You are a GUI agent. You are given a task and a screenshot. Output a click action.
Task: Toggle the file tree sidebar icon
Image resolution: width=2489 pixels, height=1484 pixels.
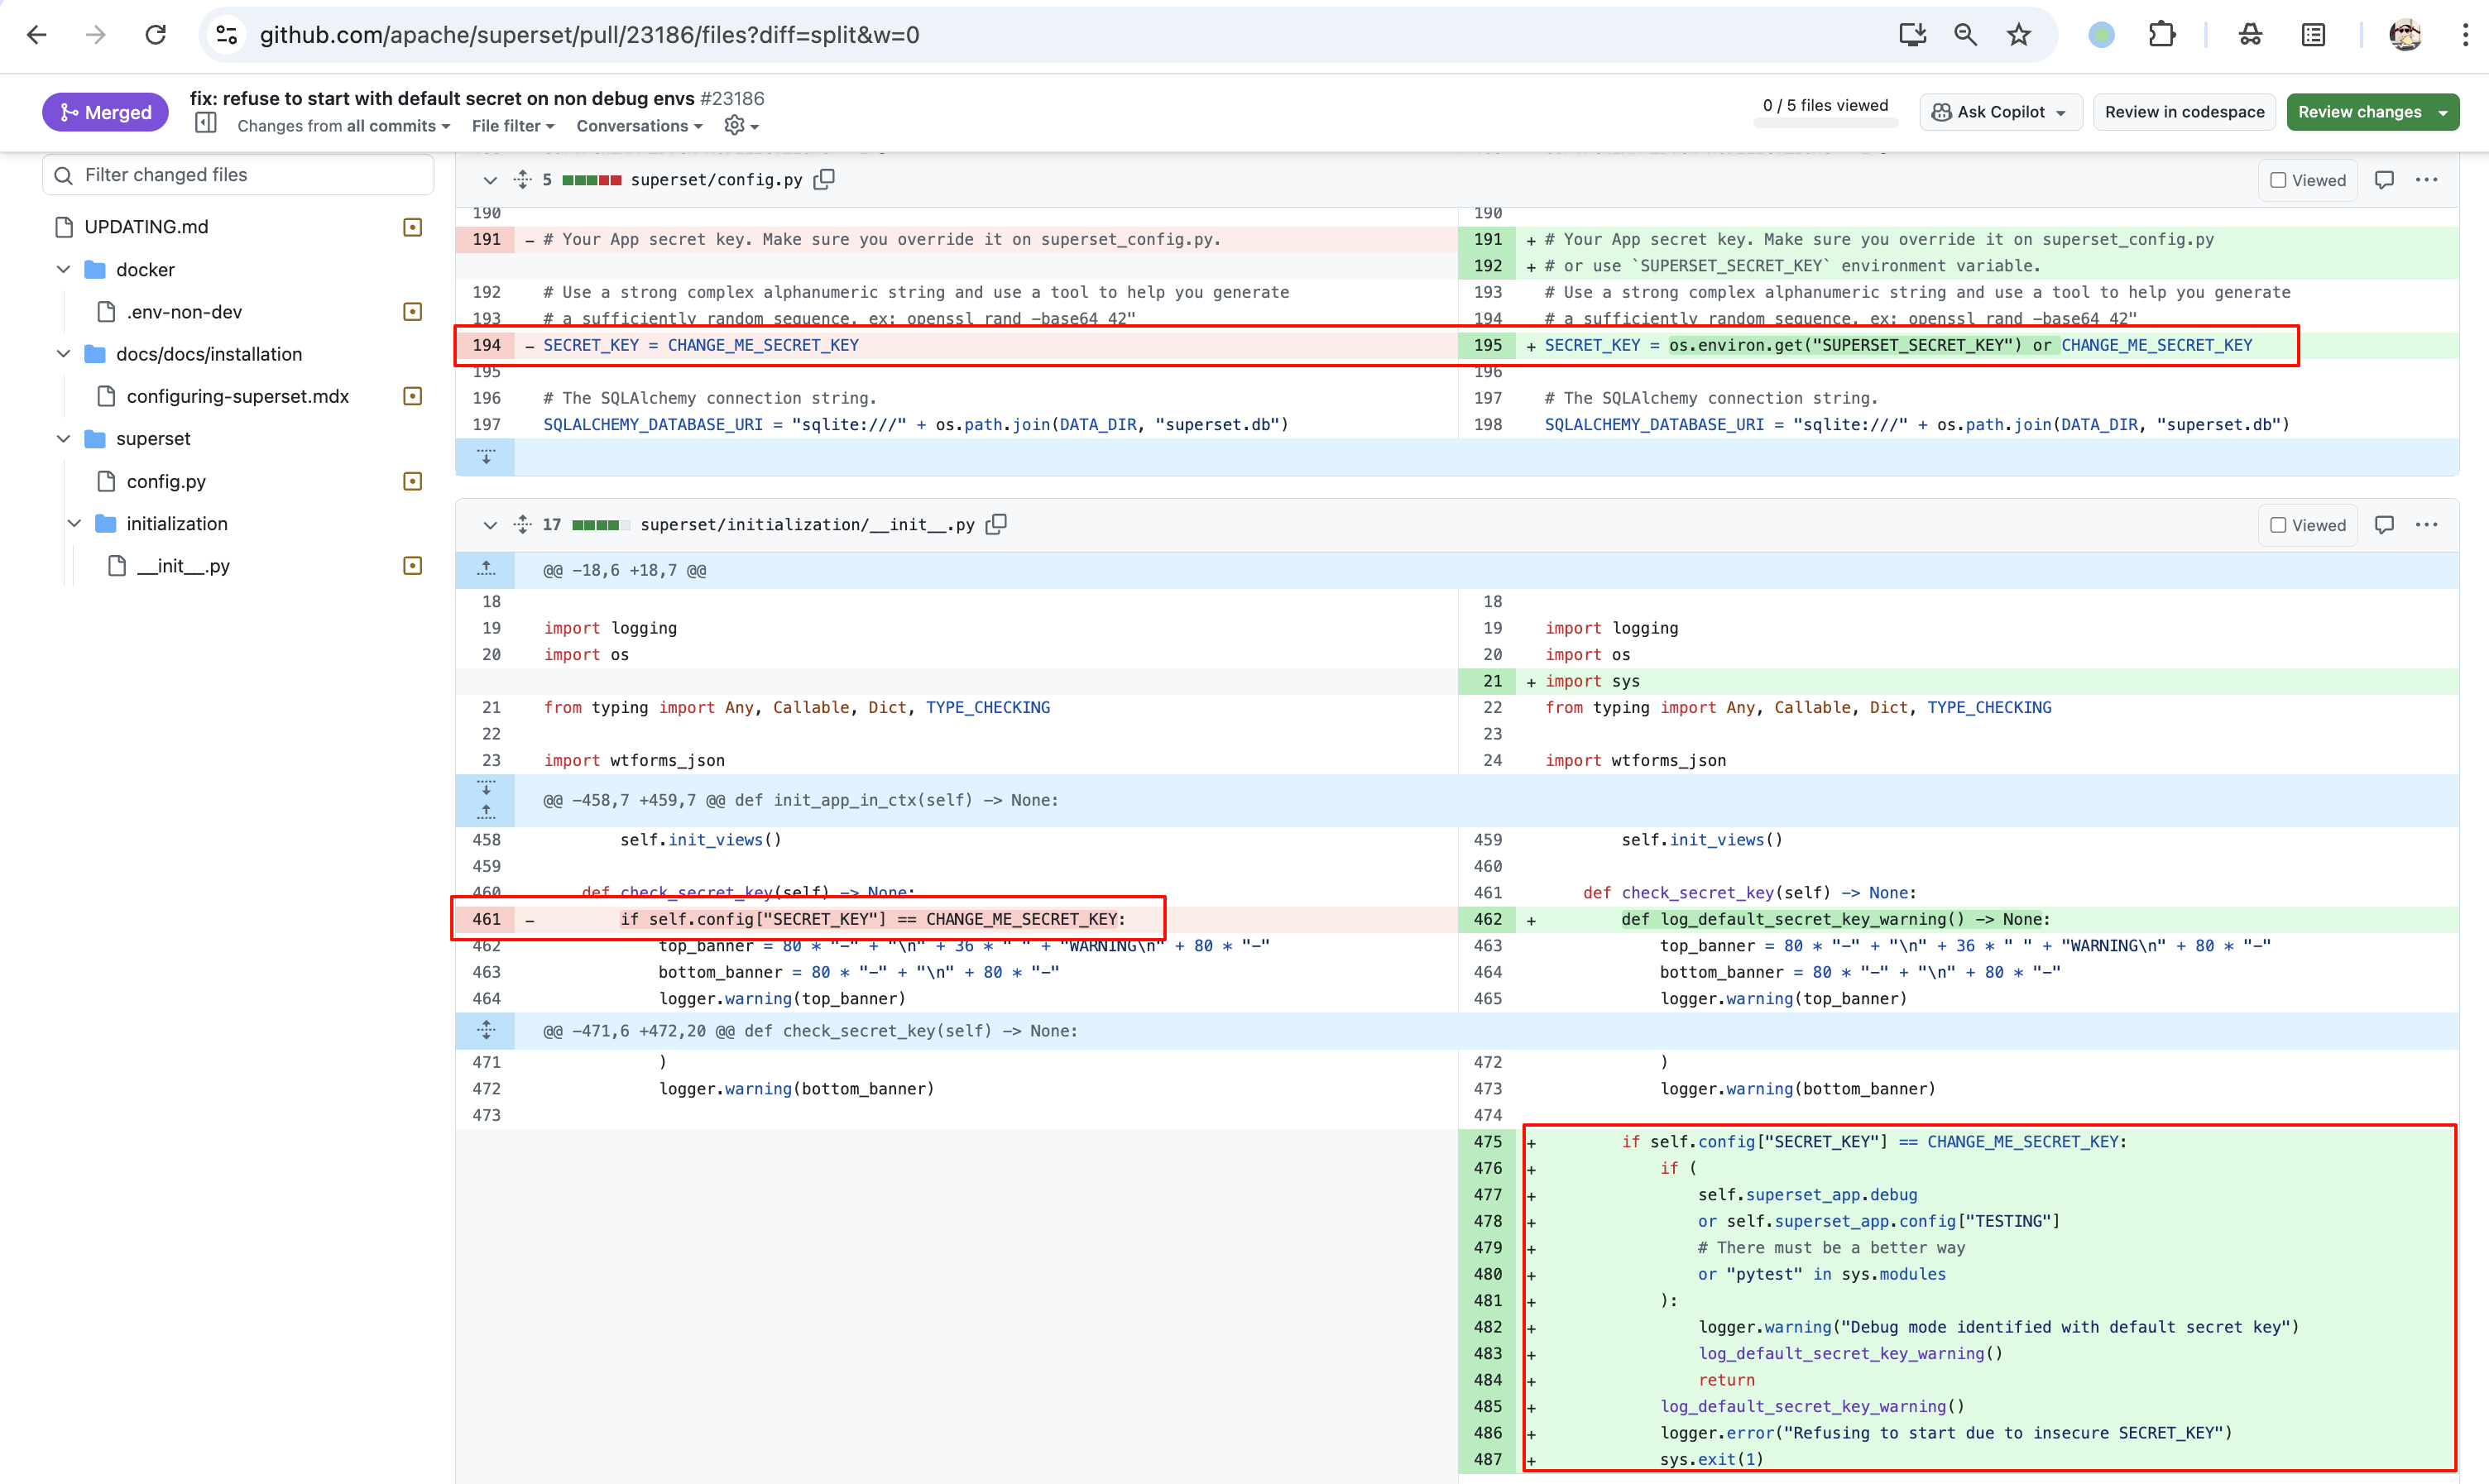tap(206, 124)
